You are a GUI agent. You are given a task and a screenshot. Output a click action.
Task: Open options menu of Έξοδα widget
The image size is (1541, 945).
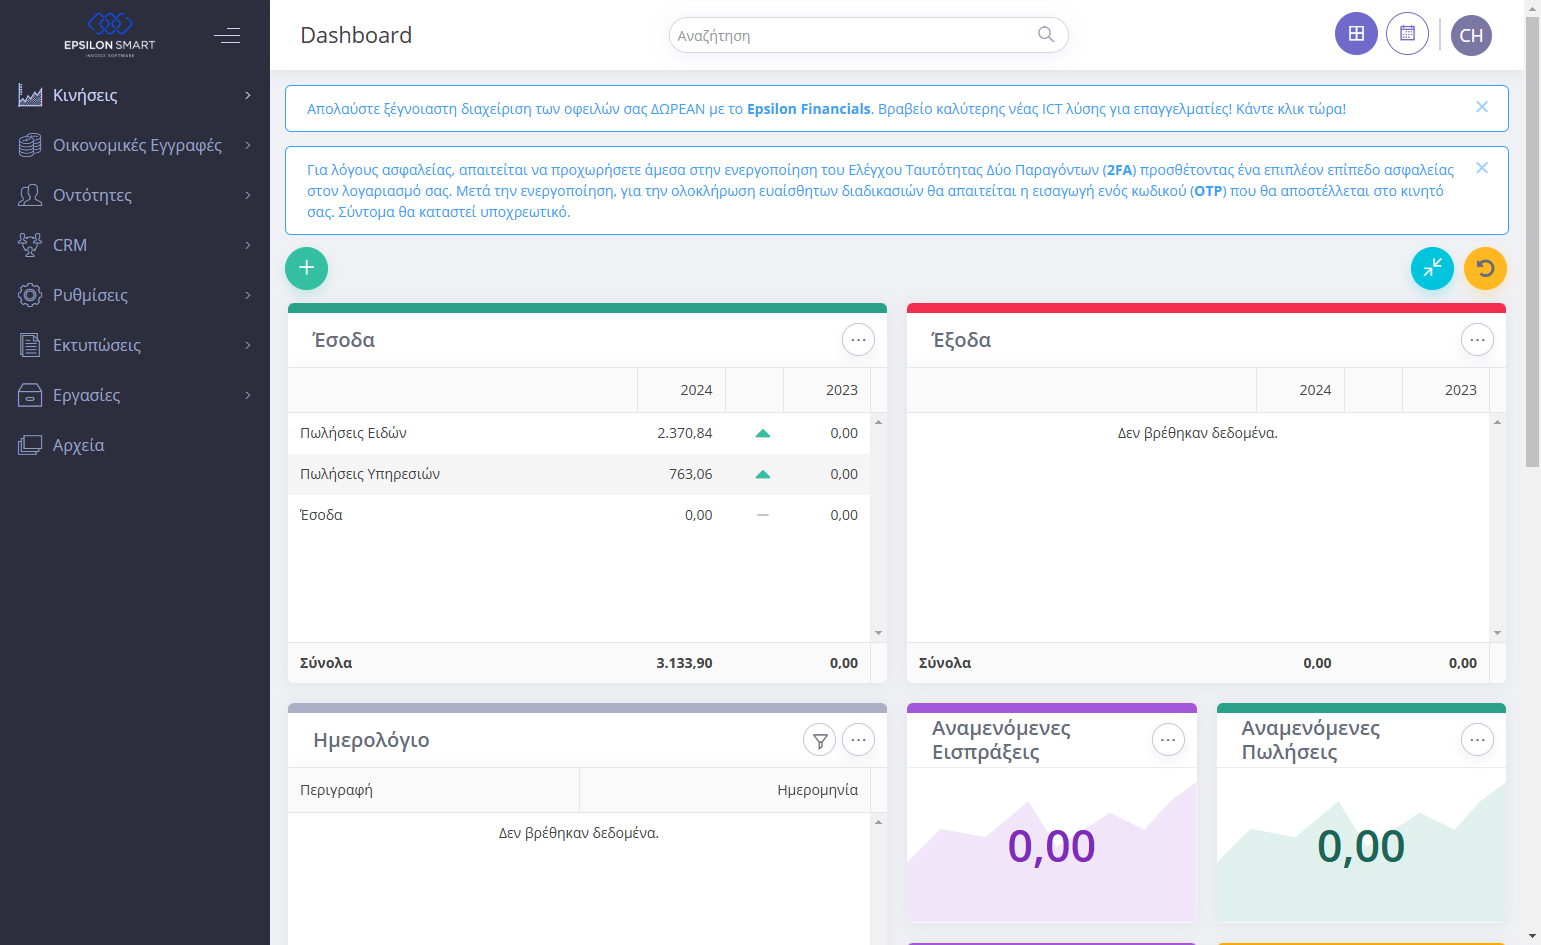pos(1477,340)
